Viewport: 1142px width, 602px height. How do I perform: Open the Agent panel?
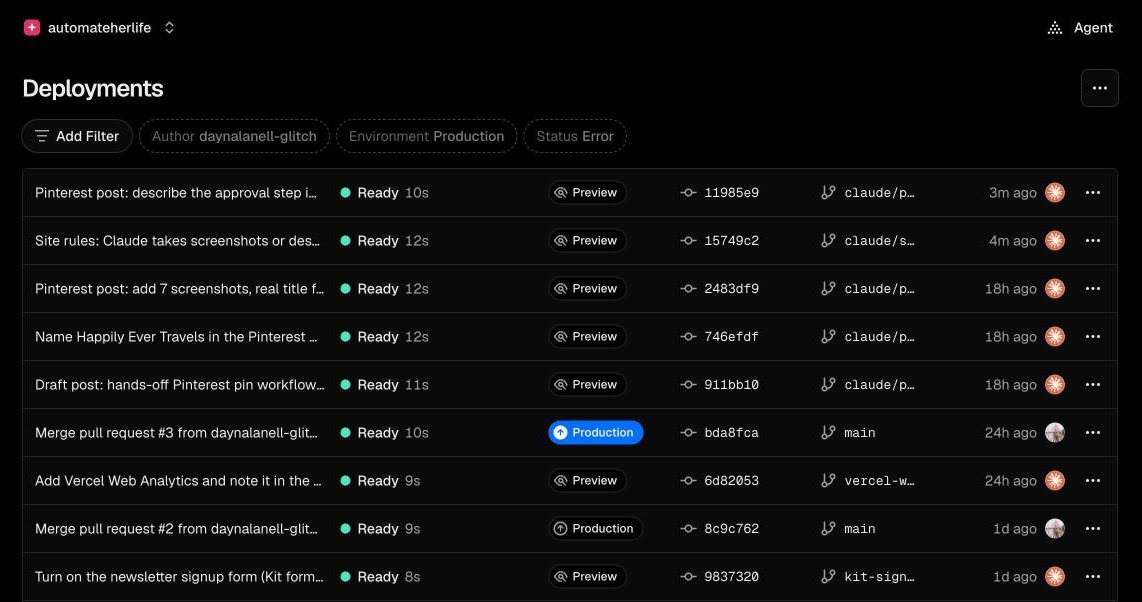coord(1080,28)
